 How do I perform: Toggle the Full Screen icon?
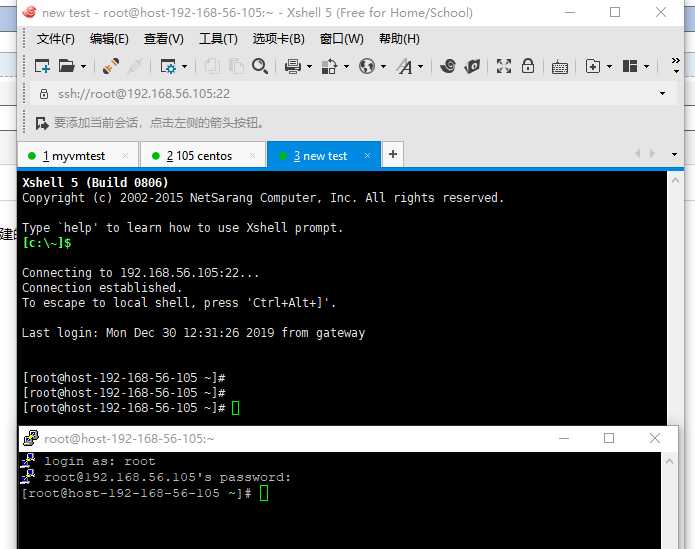[504, 66]
